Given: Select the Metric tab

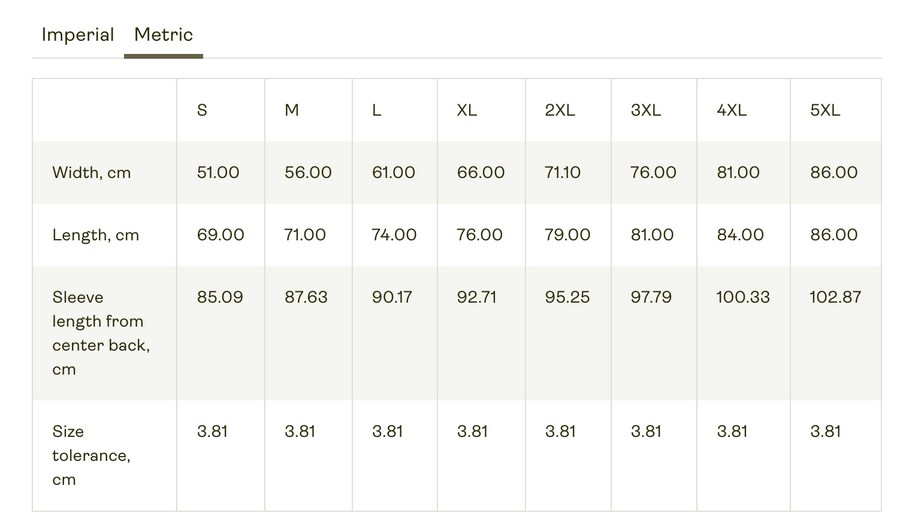Looking at the screenshot, I should click(x=163, y=35).
